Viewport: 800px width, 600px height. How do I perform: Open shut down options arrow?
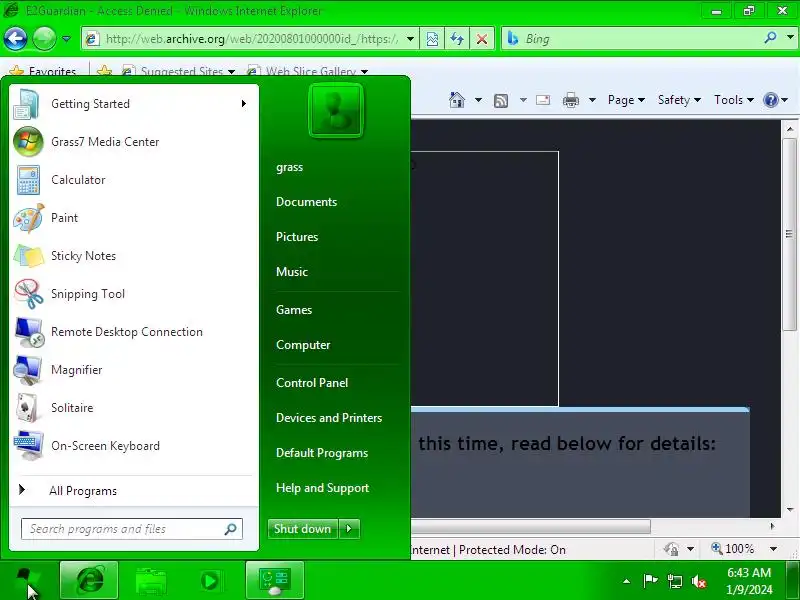pos(349,529)
